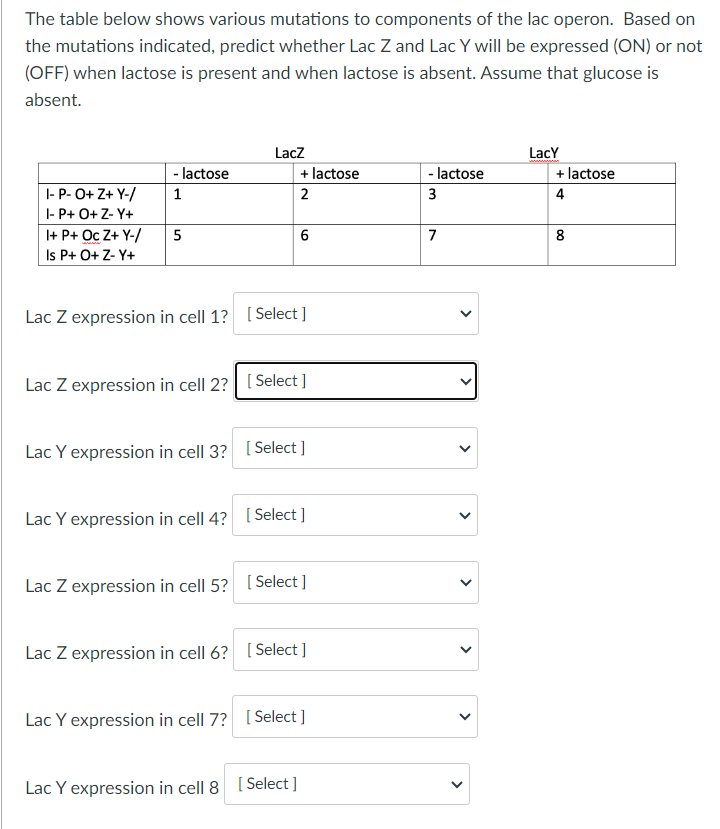Open the highlighted cell 2 Lac Z dropdown
The width and height of the screenshot is (720, 829).
[355, 380]
